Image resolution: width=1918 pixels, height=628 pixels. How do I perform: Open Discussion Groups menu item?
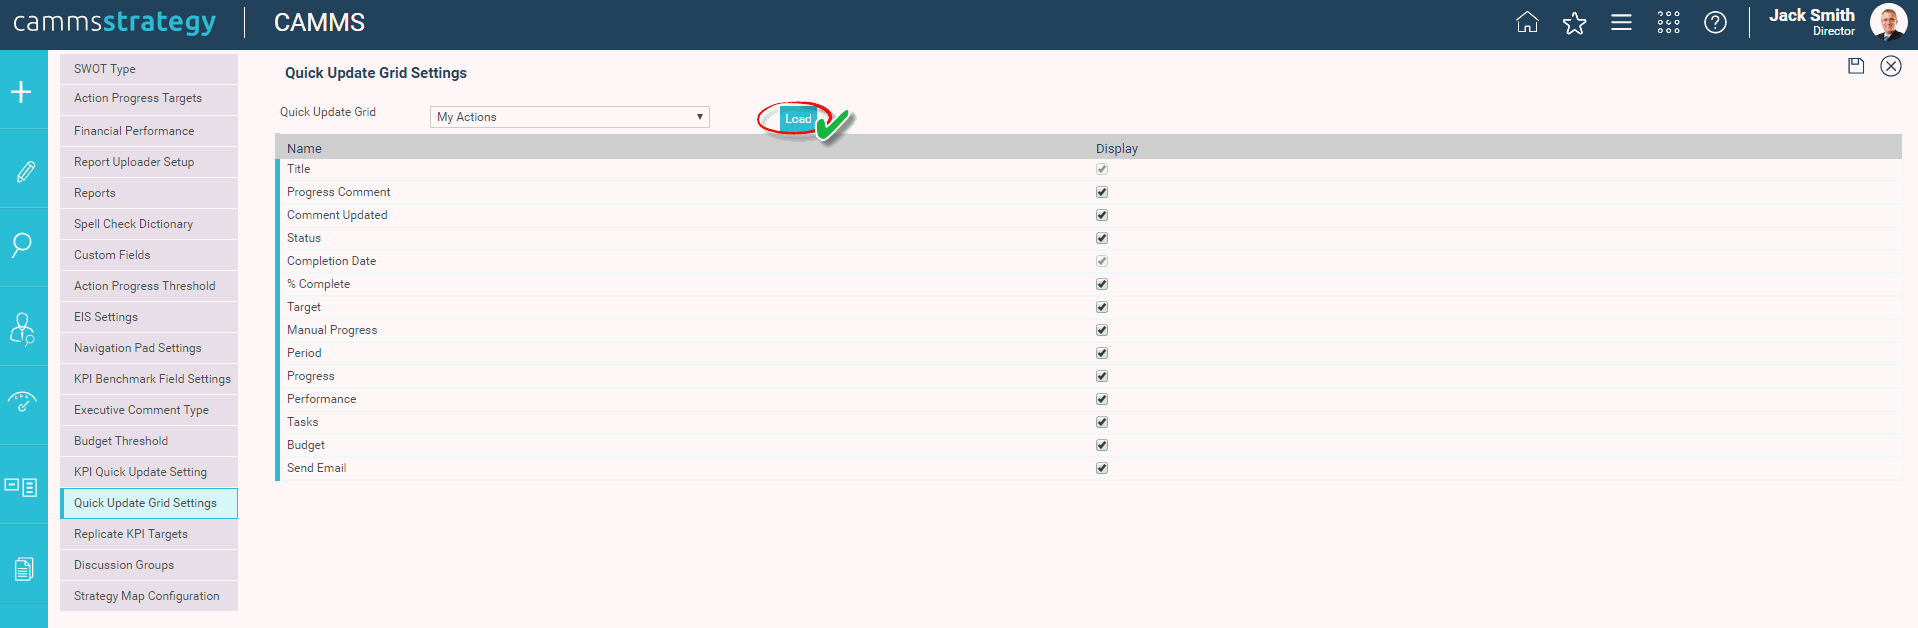[149, 565]
